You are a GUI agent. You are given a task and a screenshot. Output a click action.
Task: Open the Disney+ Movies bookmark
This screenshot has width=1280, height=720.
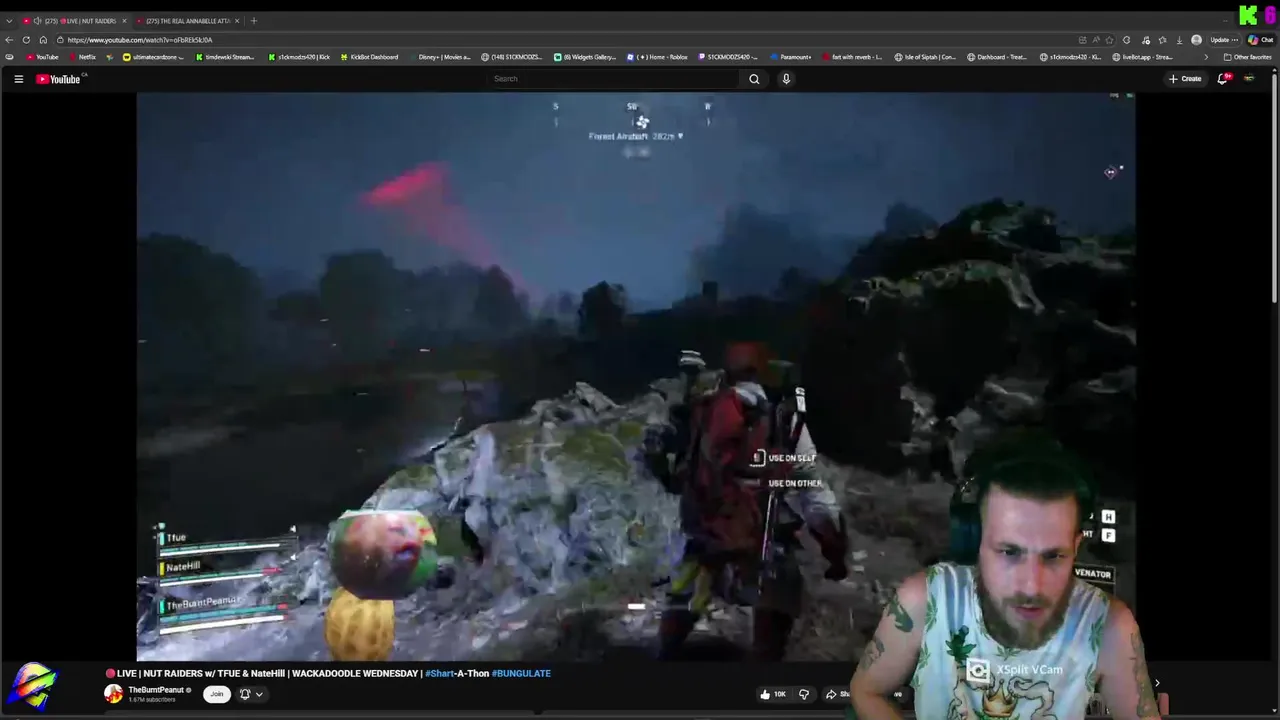(440, 57)
